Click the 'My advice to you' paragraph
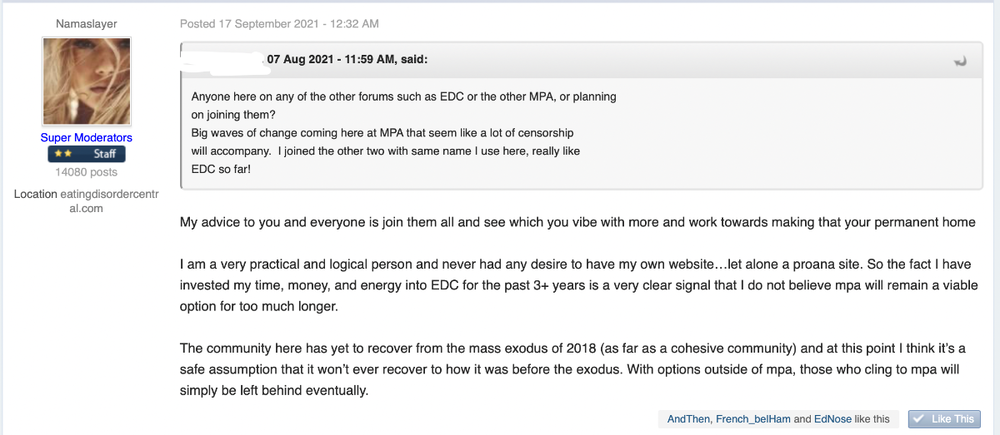 coord(578,223)
